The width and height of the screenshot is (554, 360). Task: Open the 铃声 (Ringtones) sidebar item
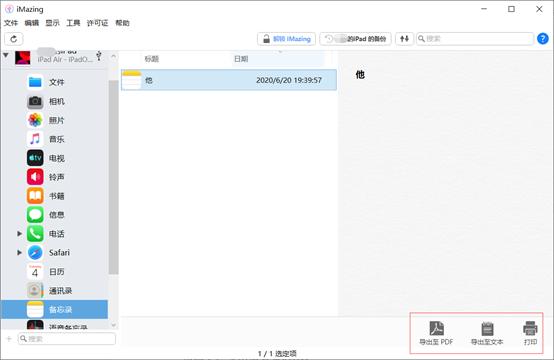[x=55, y=177]
